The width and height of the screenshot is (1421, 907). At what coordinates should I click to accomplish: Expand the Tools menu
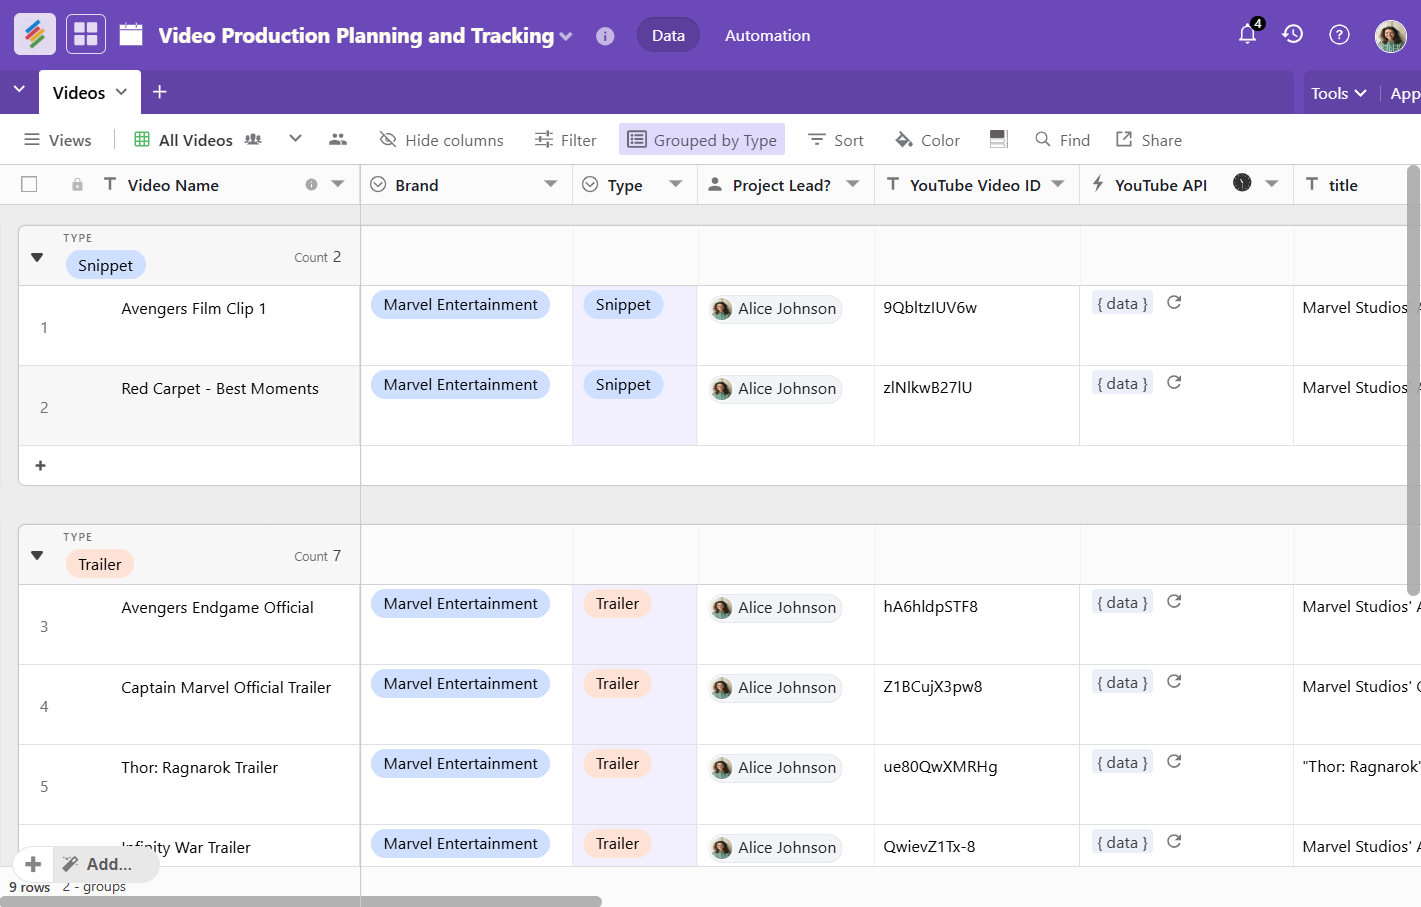click(x=1338, y=93)
